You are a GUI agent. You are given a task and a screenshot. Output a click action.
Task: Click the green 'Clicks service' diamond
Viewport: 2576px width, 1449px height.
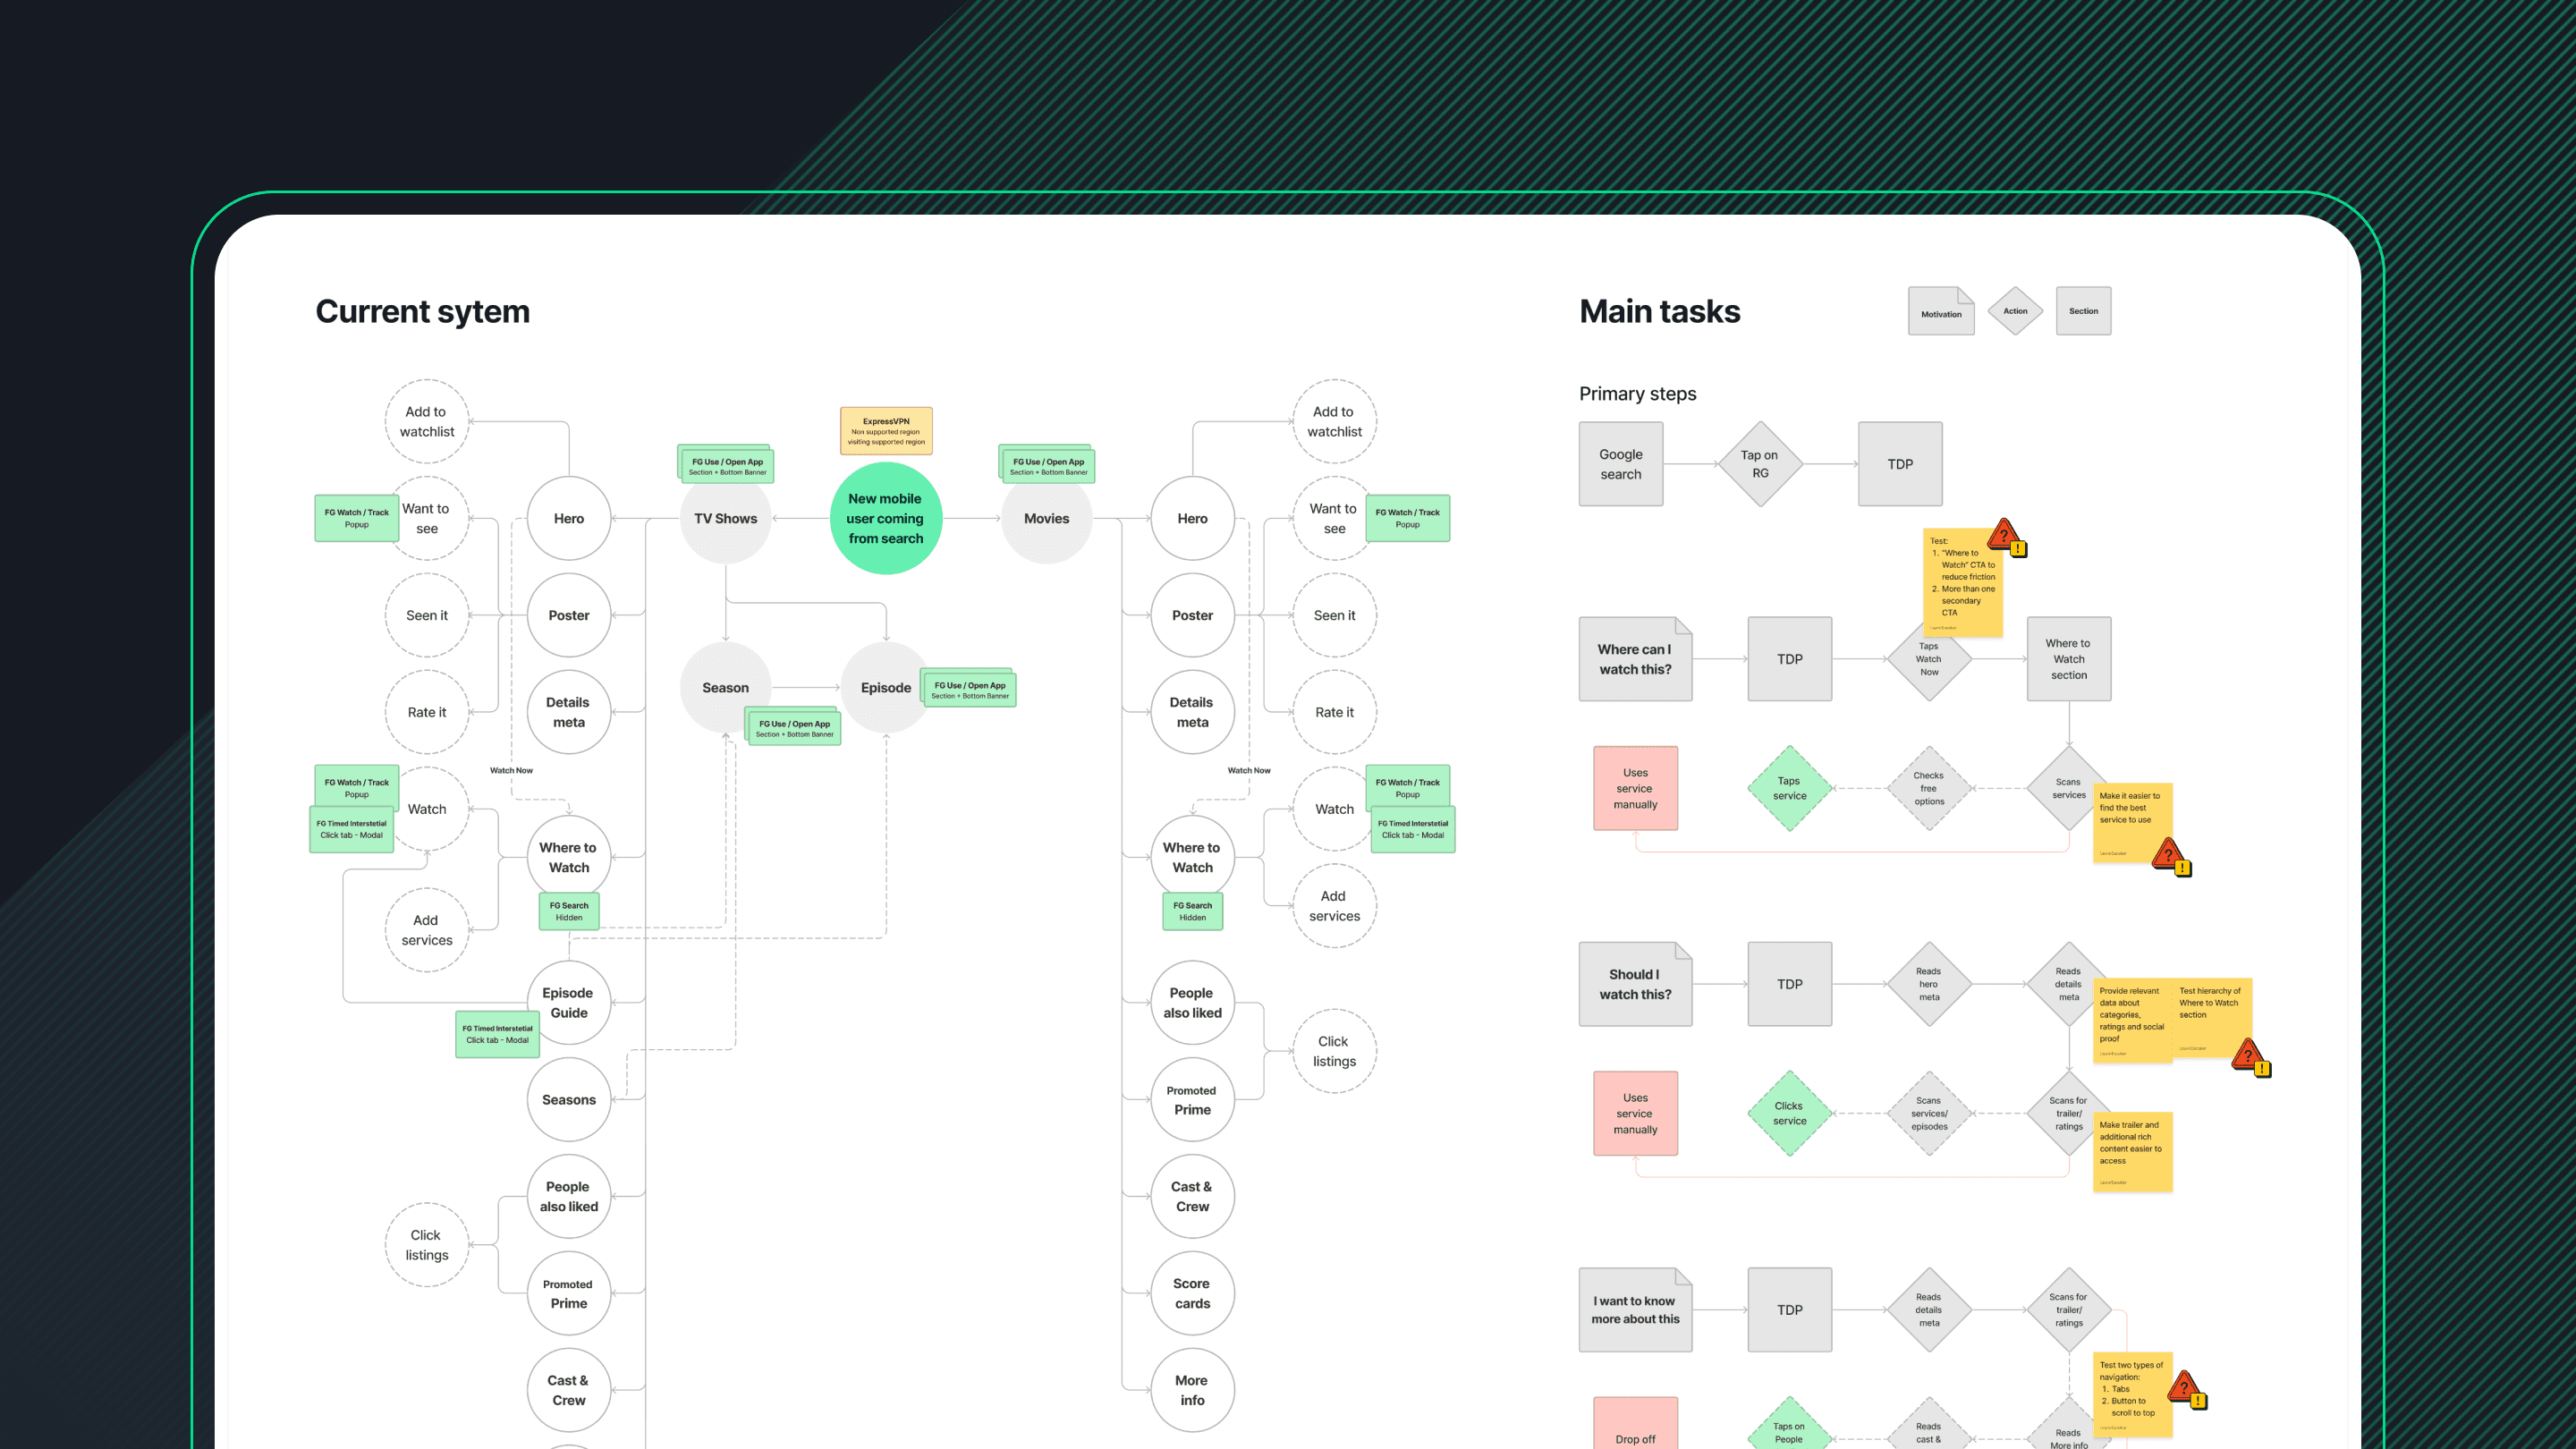pyautogui.click(x=1789, y=1113)
